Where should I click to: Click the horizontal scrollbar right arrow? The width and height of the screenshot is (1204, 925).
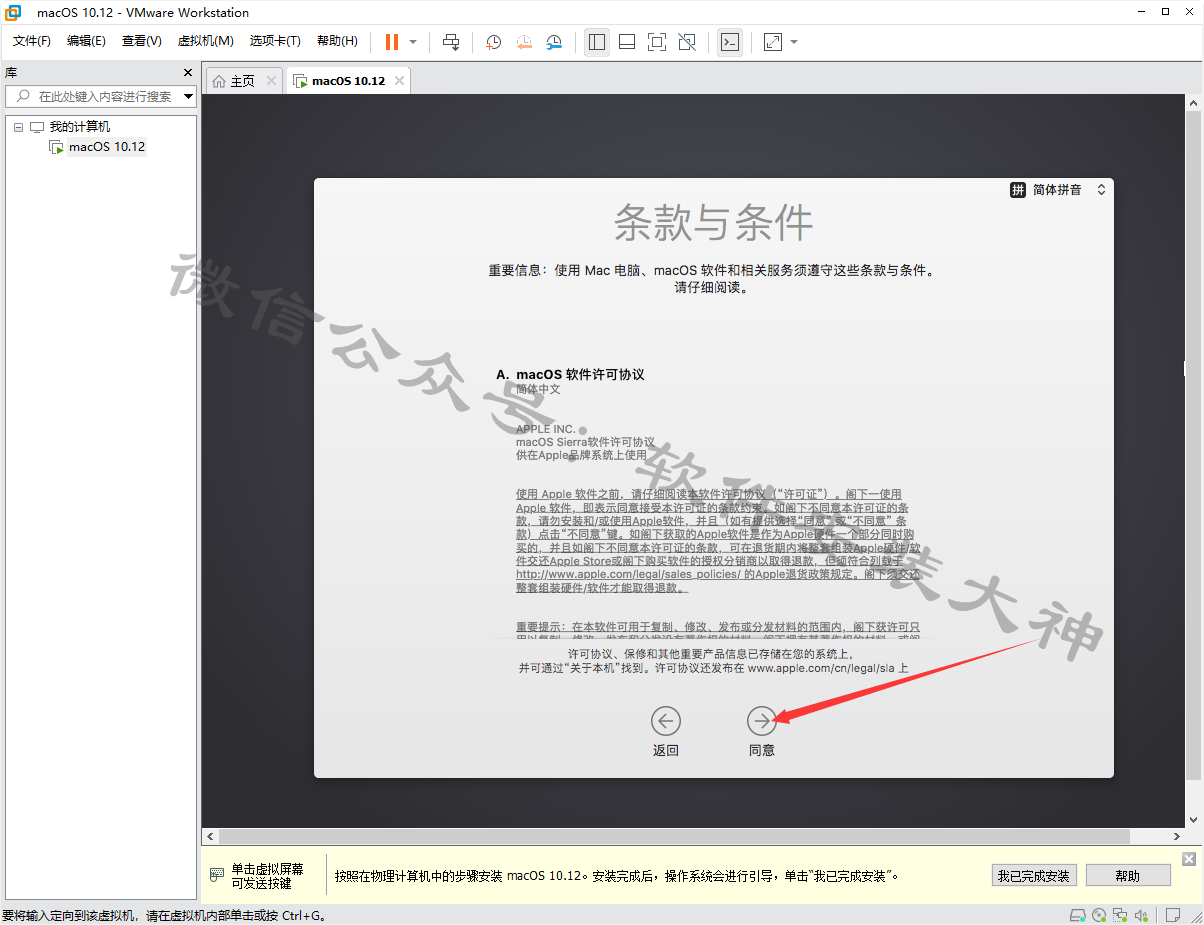point(1176,836)
